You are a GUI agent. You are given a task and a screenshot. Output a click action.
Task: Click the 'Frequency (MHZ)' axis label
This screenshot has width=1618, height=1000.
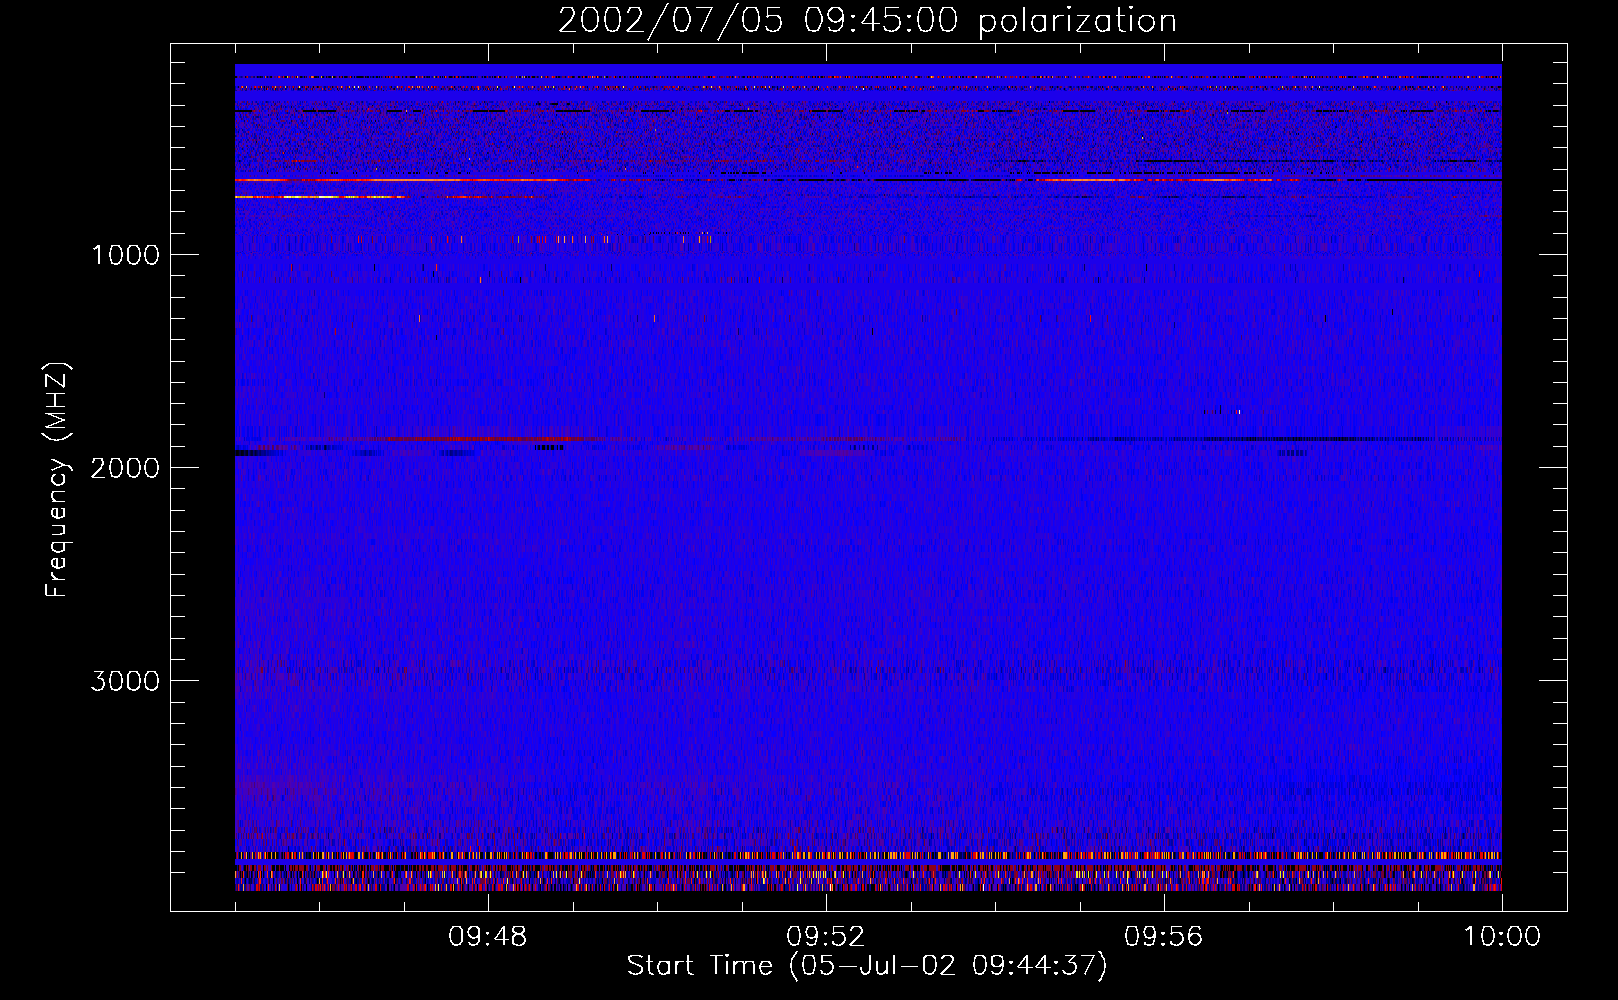pos(58,480)
